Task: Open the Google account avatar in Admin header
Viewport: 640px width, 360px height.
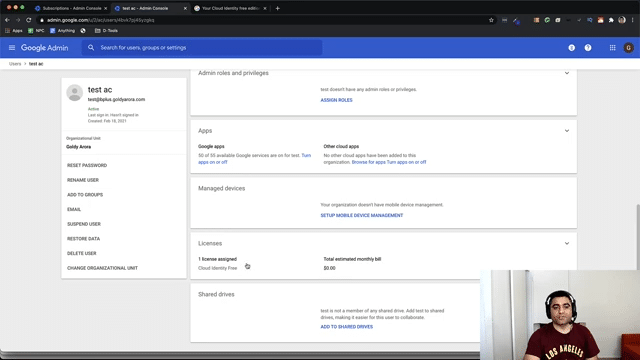Action: coord(628,48)
